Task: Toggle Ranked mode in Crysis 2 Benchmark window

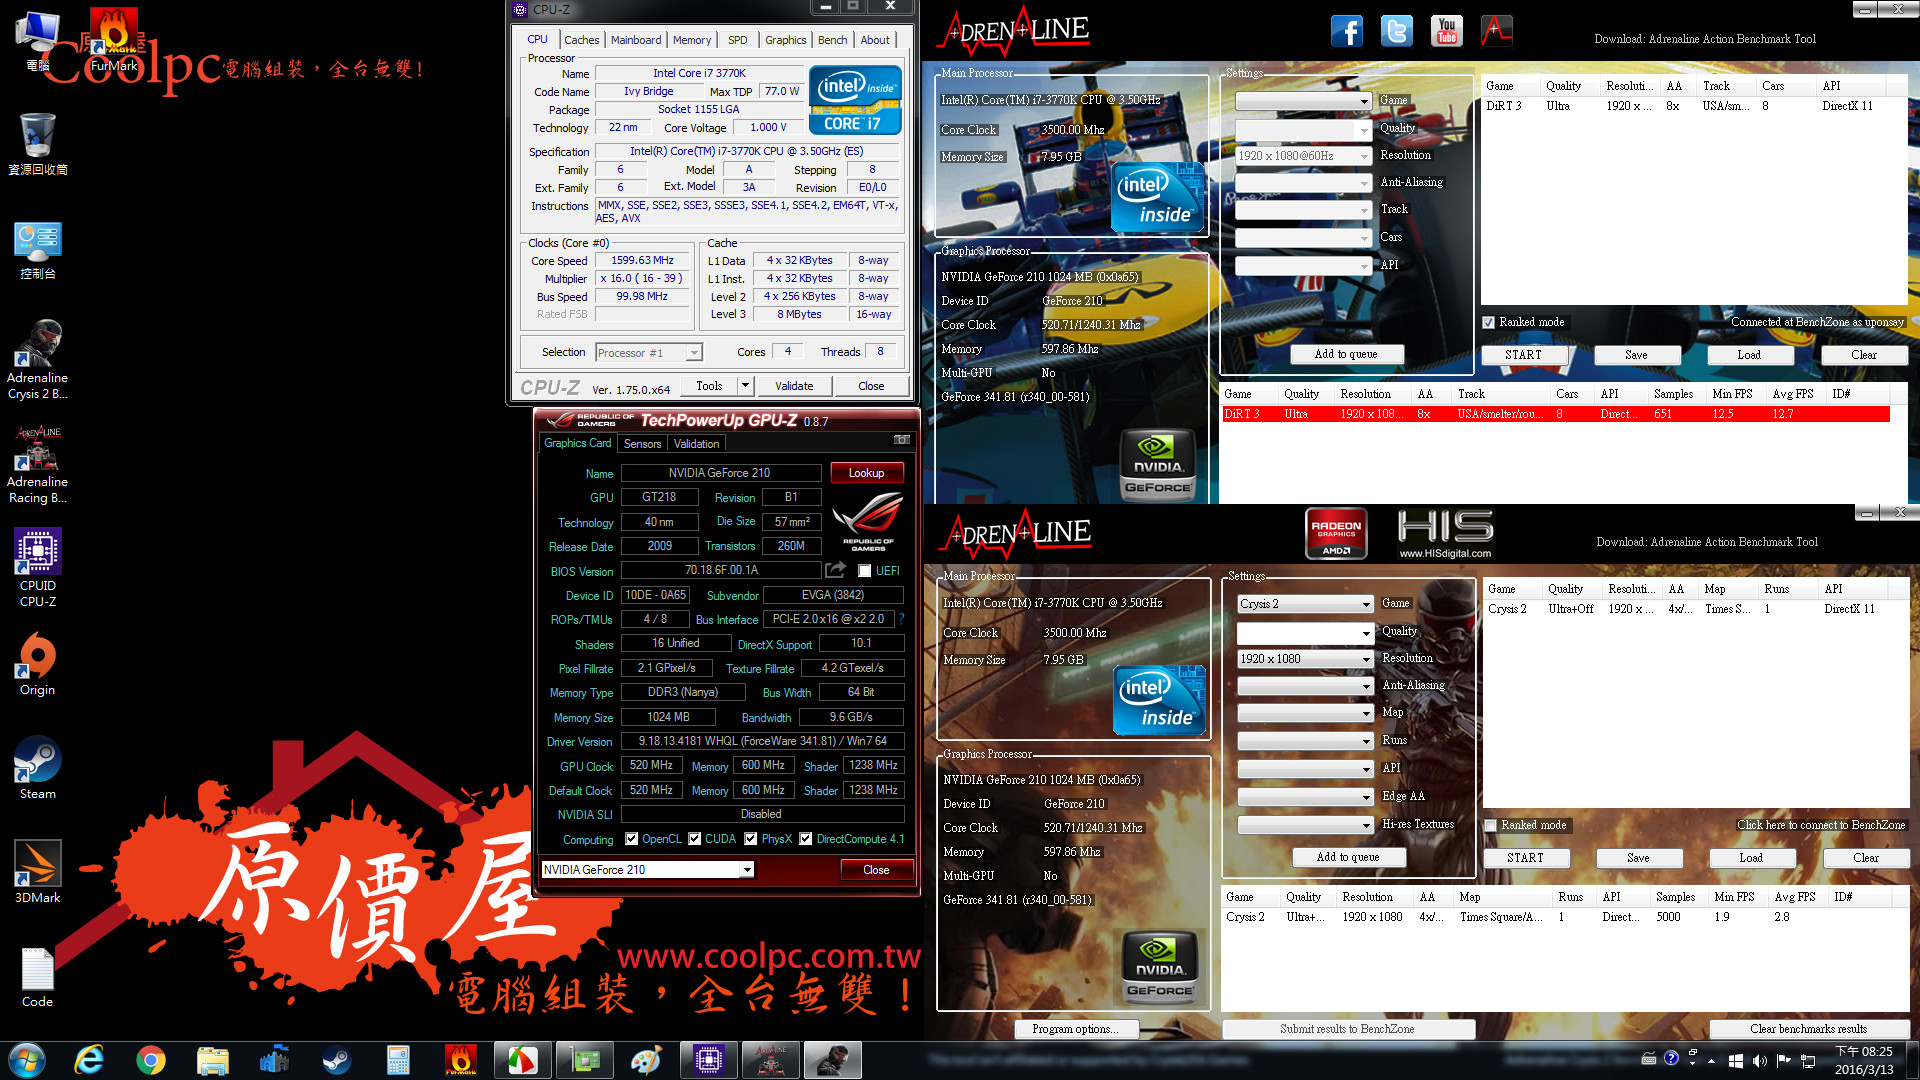Action: click(x=1491, y=825)
